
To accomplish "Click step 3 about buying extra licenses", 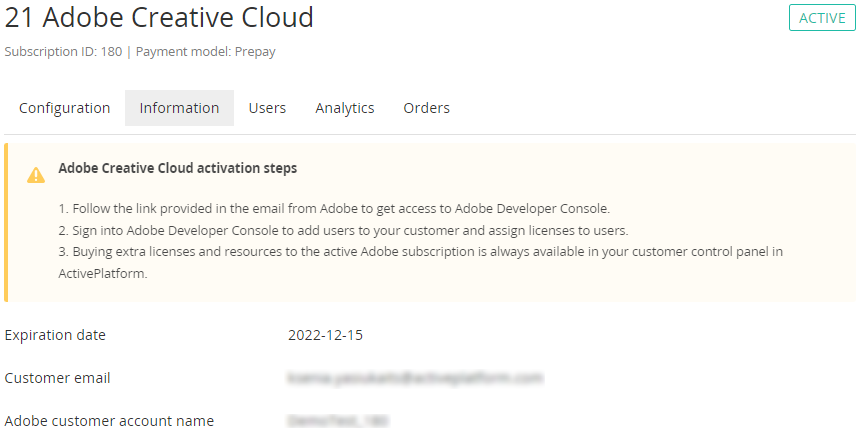I will coord(419,251).
